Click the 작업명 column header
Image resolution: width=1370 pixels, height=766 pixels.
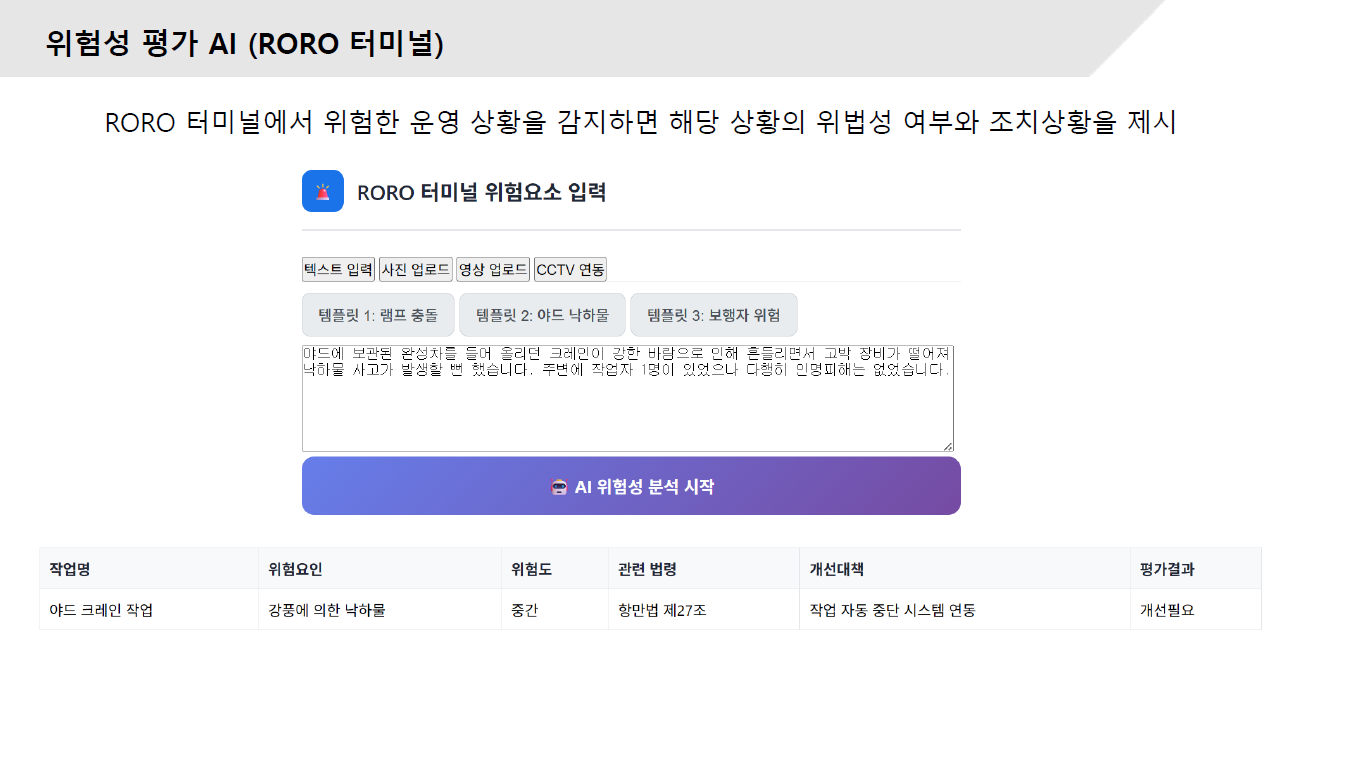[70, 569]
